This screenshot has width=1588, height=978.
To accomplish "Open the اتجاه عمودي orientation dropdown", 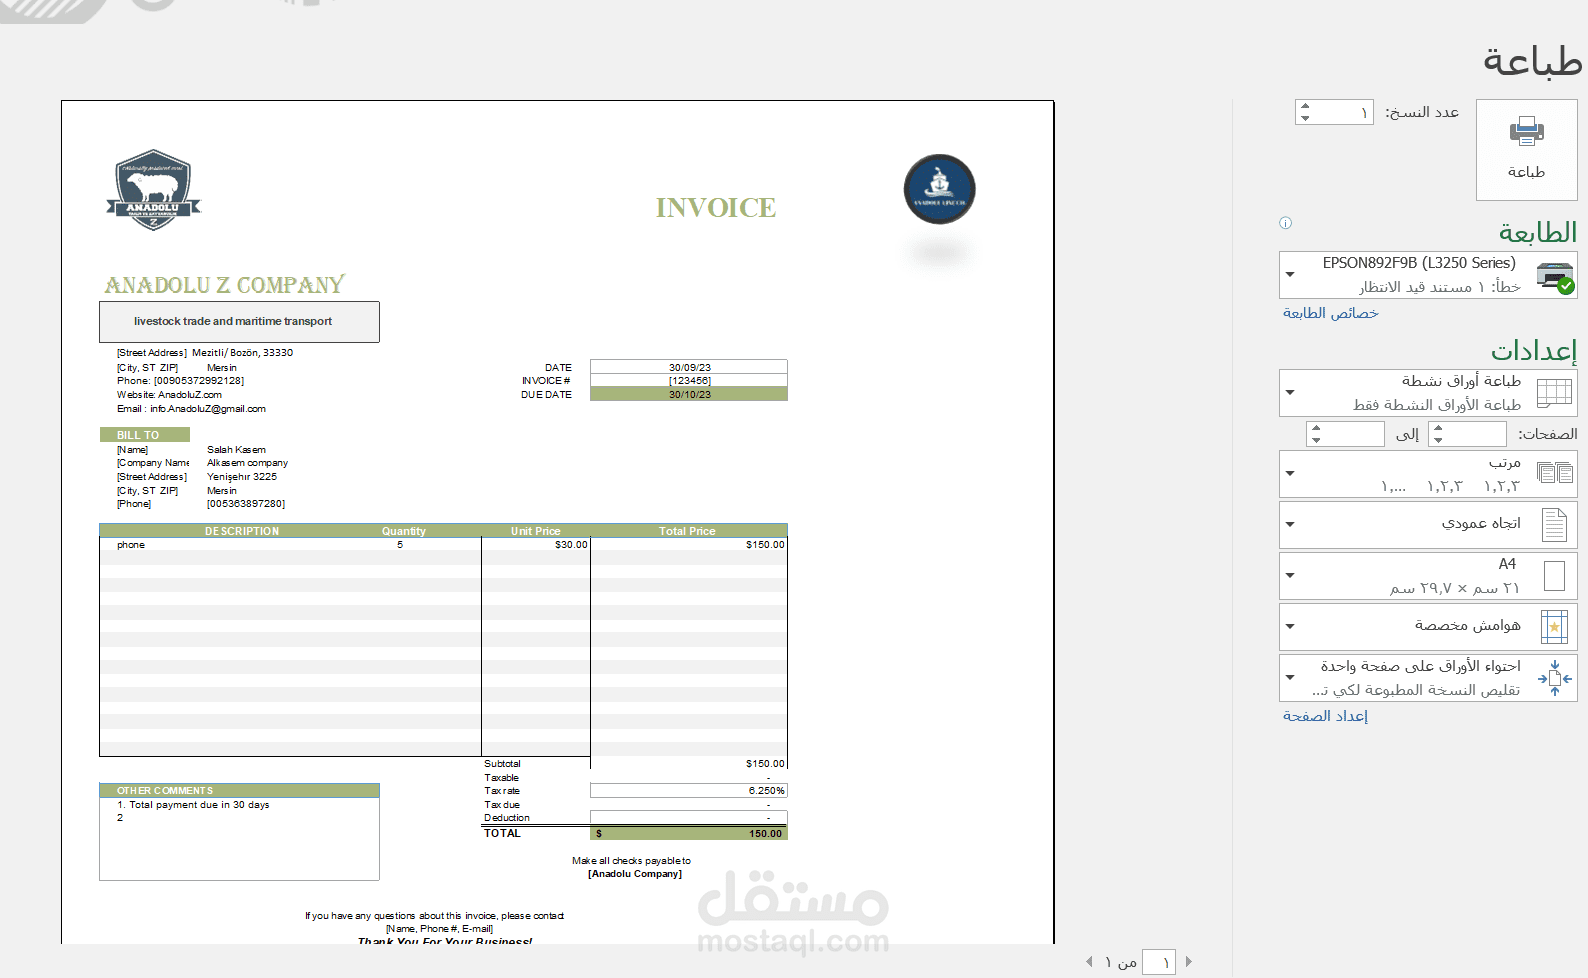I will pyautogui.click(x=1428, y=525).
